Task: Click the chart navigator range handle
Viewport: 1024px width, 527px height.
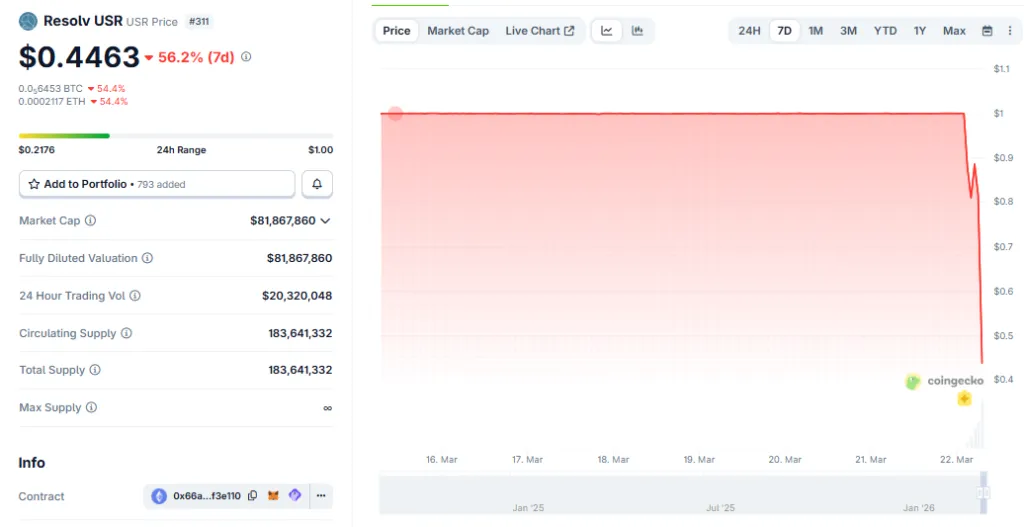Action: tap(984, 492)
